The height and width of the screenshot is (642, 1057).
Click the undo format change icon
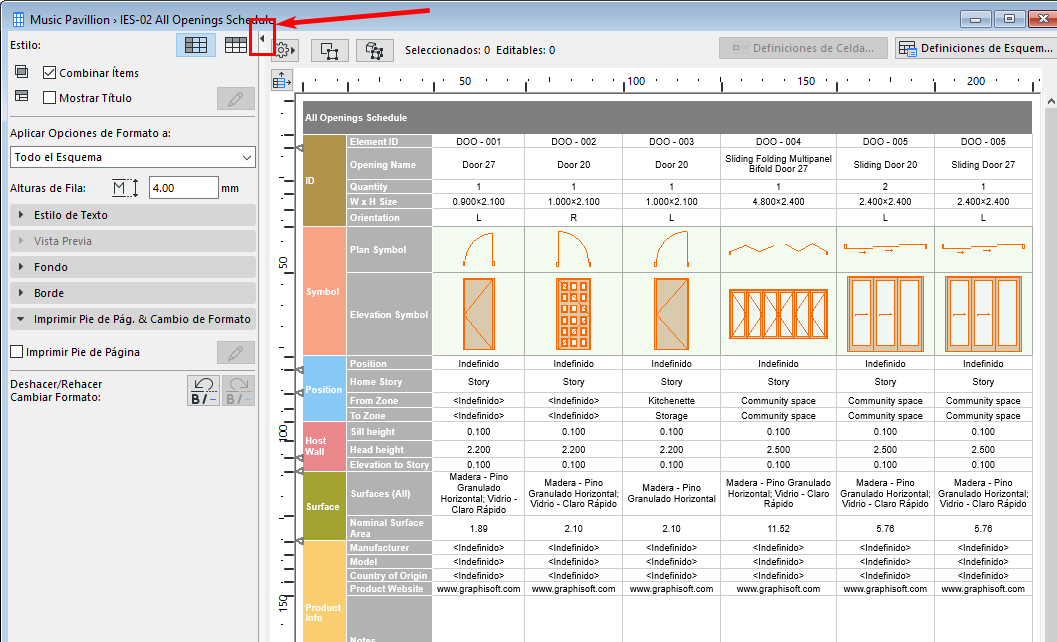coord(204,390)
